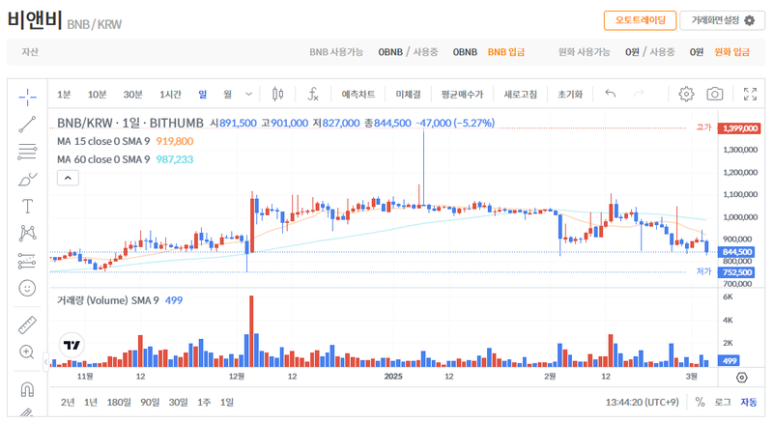Screen dimensions: 773x423
Task: Select the 월 monthly interval
Action: click(x=227, y=94)
